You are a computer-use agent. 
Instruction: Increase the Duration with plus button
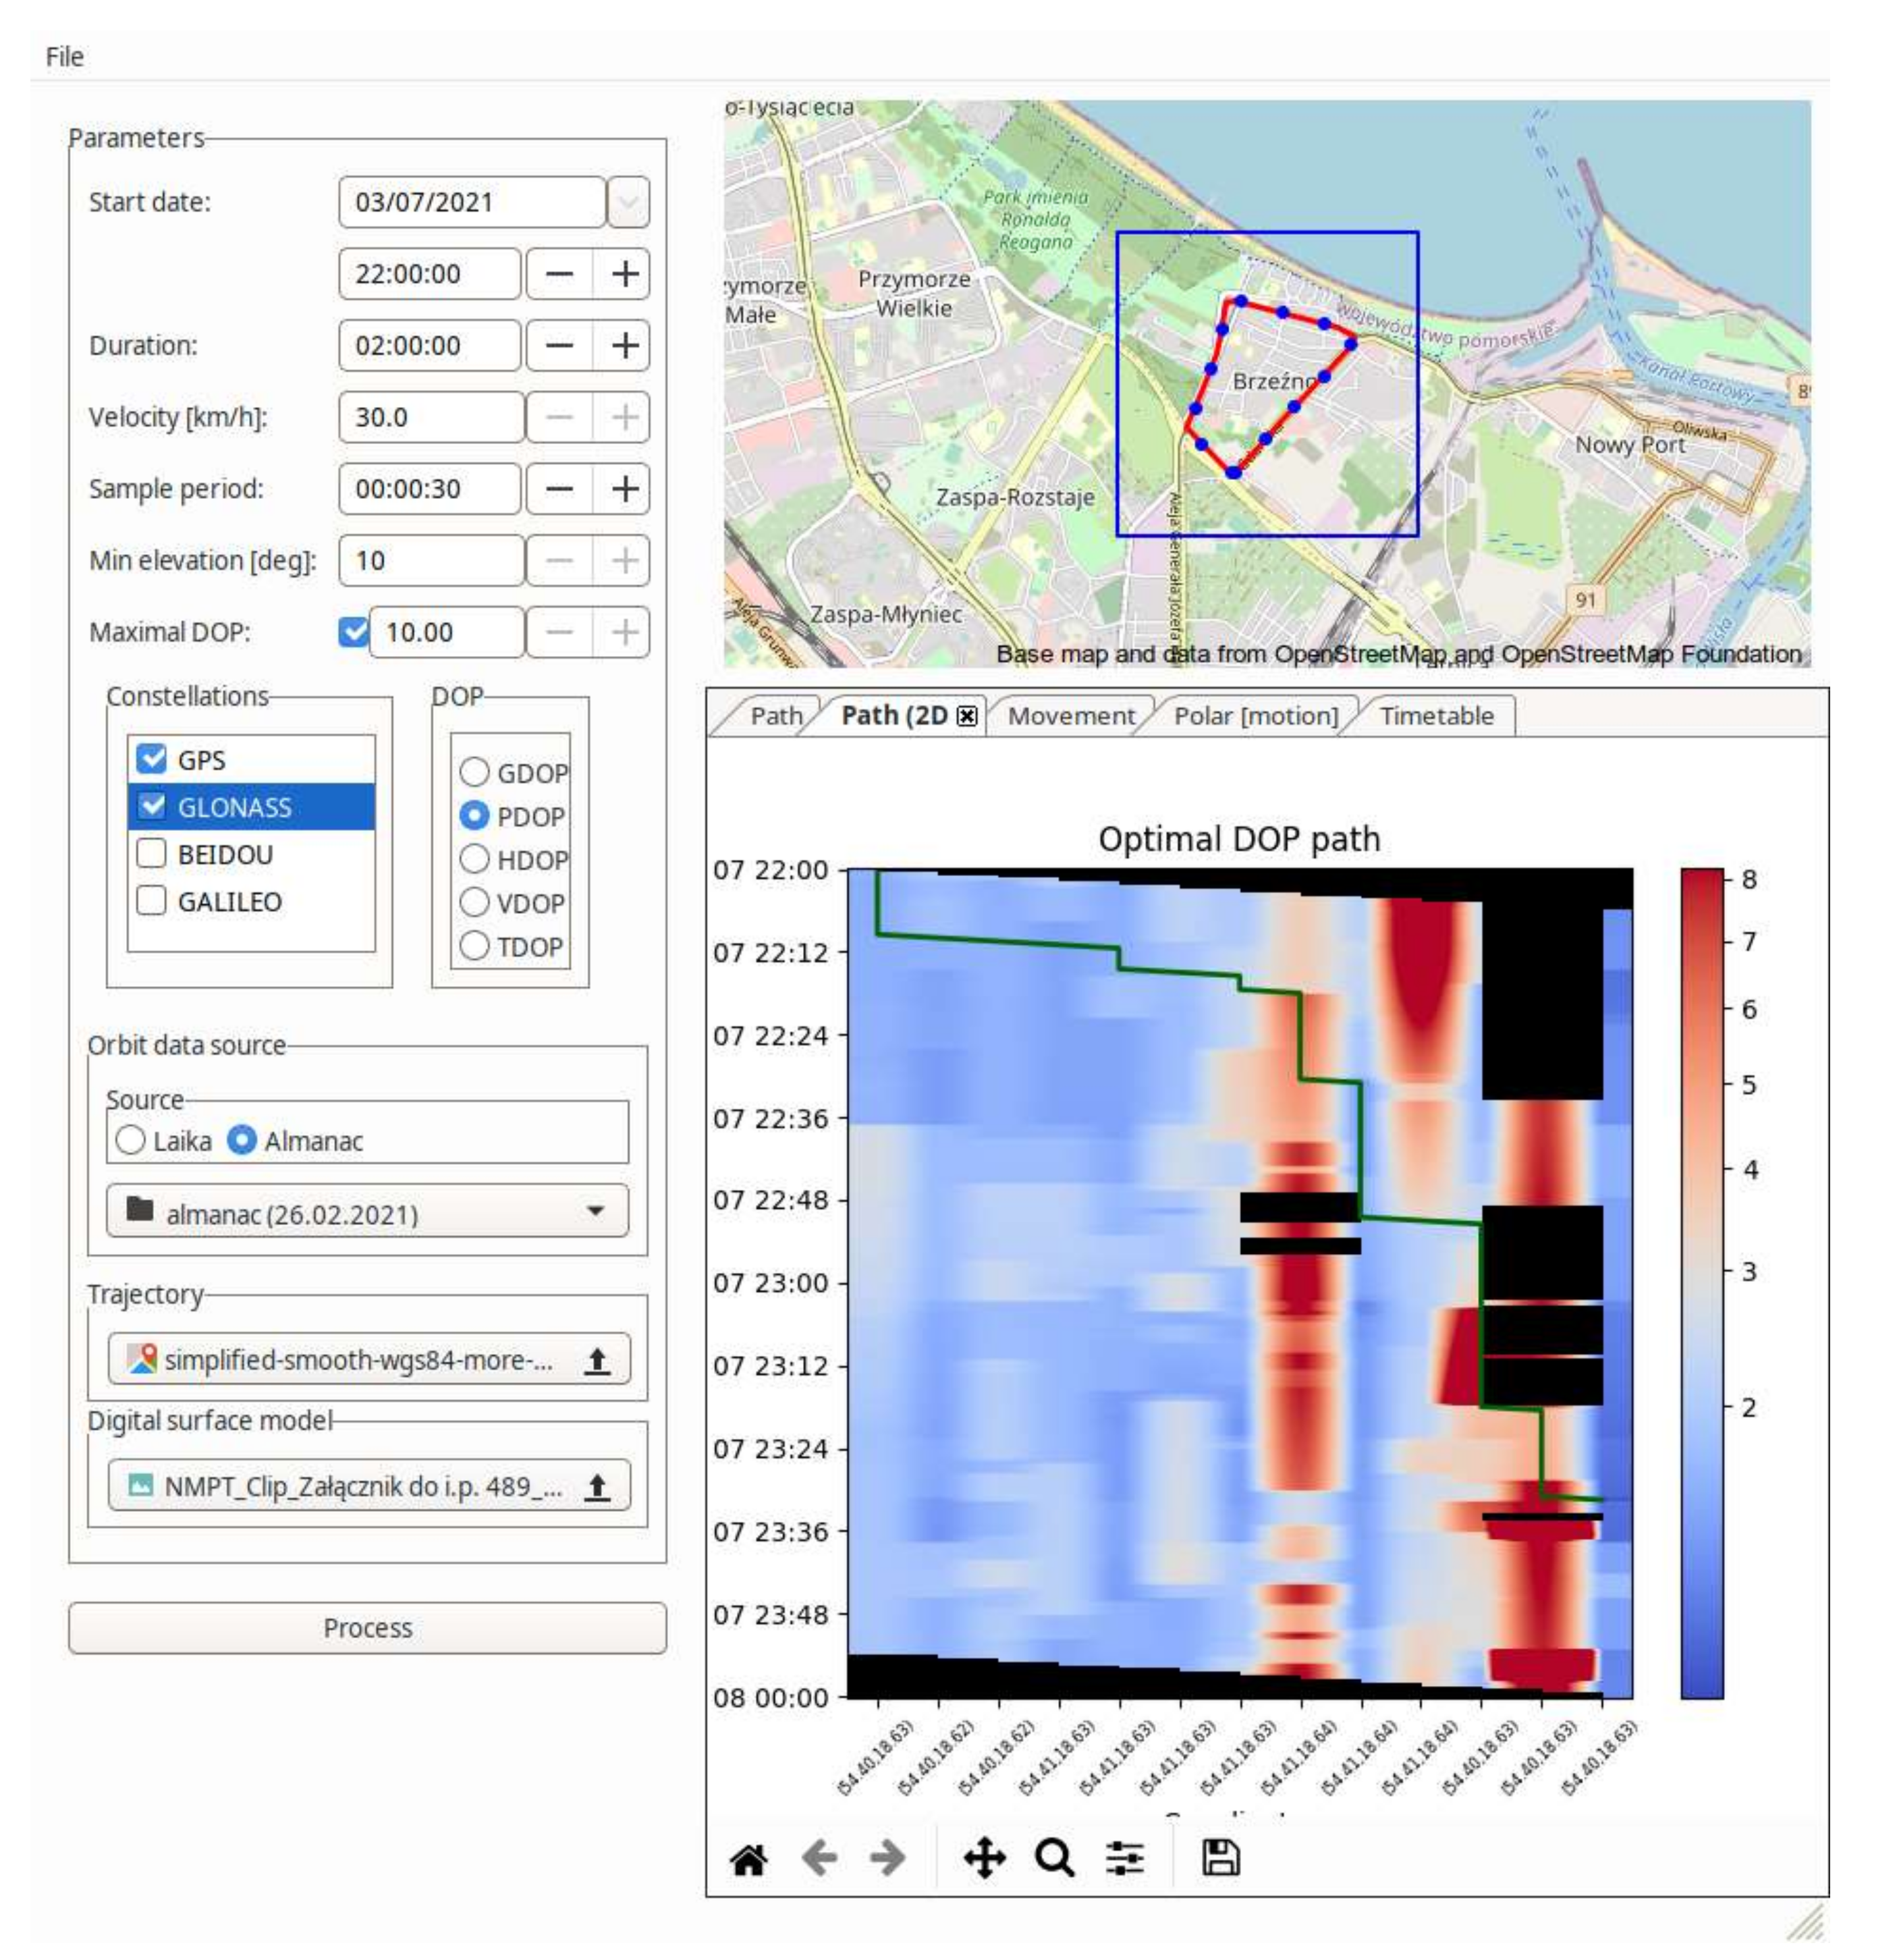[x=625, y=346]
